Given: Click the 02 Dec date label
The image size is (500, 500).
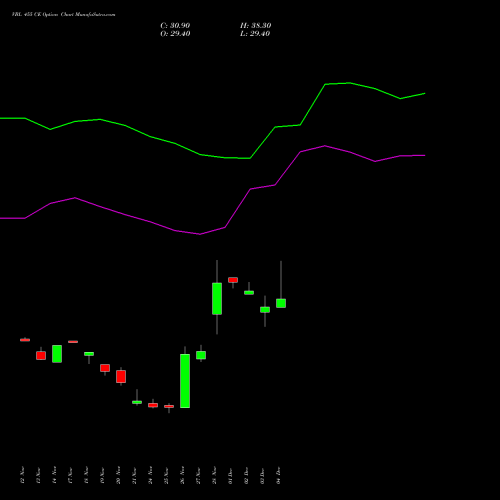Looking at the screenshot, I should tap(246, 475).
